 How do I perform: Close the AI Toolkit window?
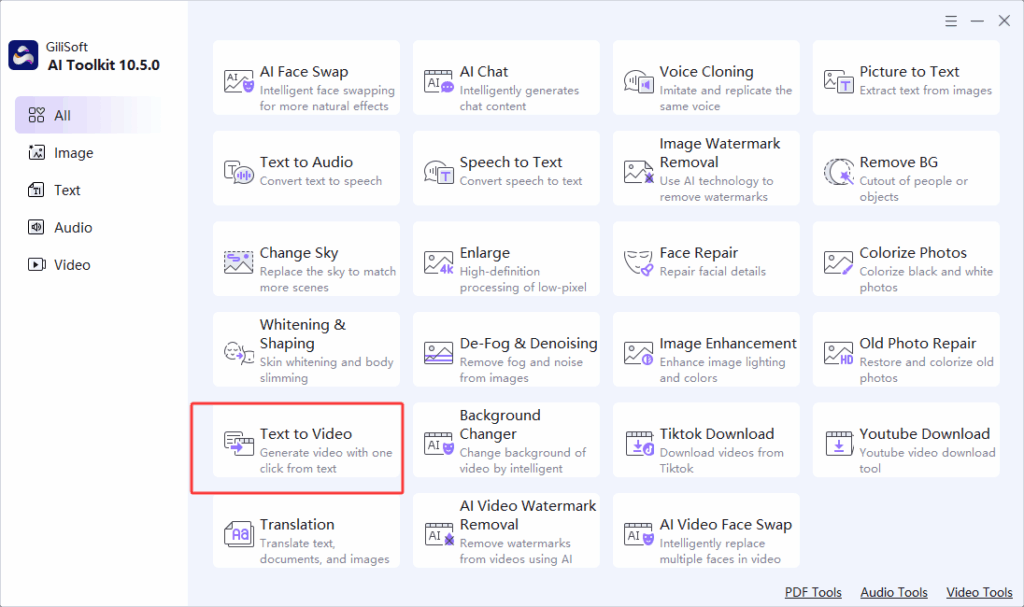tap(1004, 21)
